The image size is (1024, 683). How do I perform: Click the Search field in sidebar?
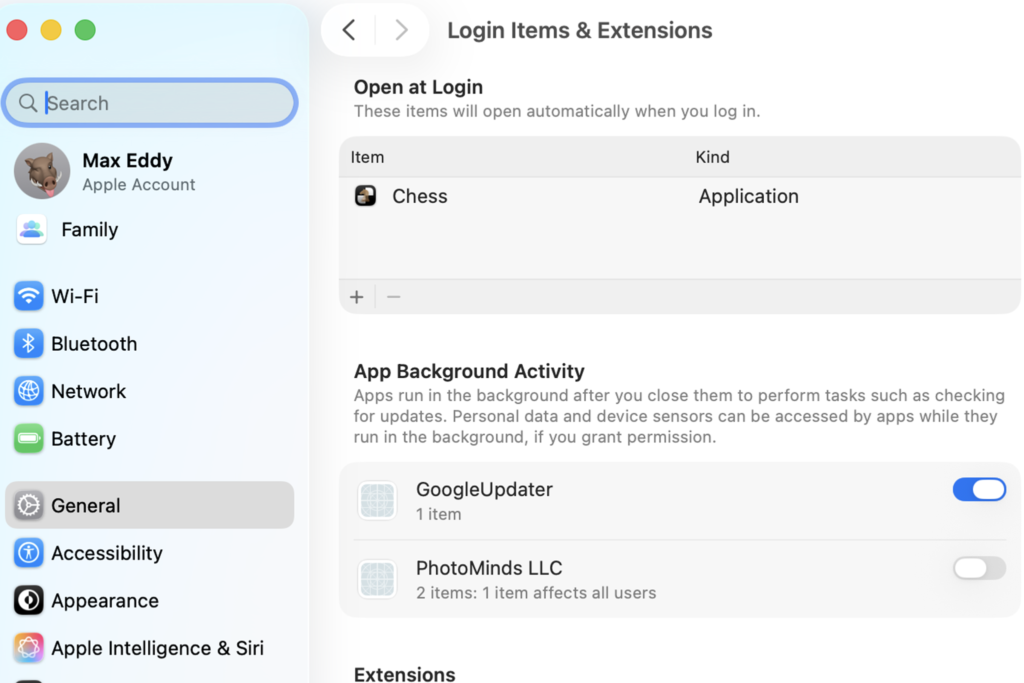[150, 103]
